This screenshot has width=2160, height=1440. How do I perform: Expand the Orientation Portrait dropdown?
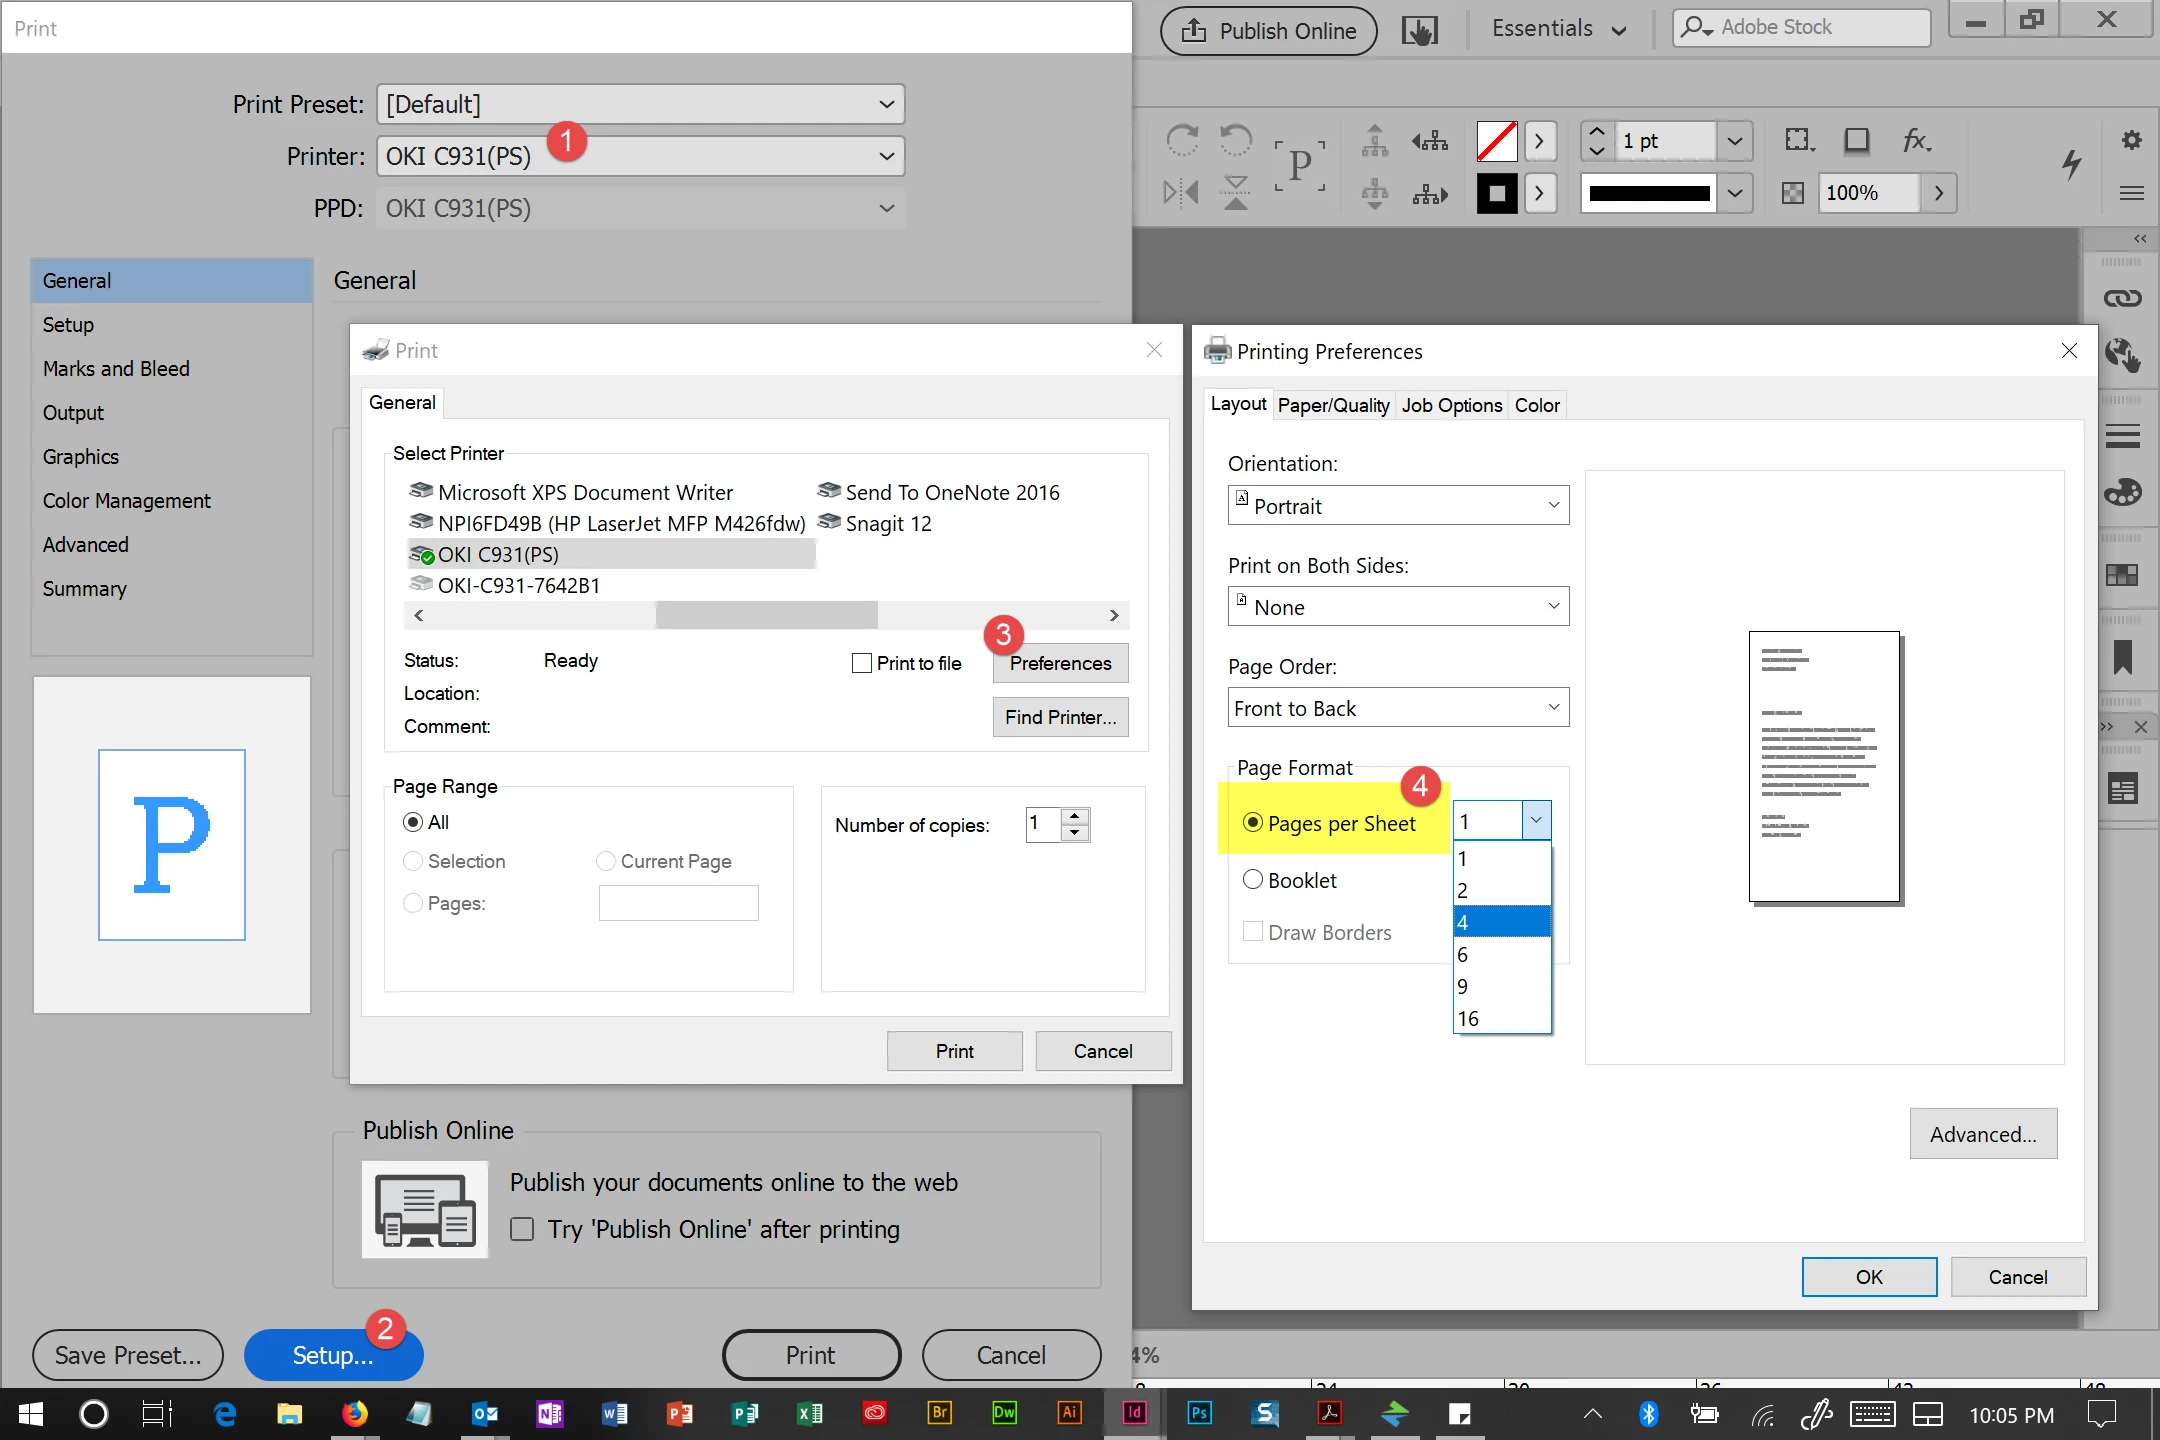[1398, 506]
